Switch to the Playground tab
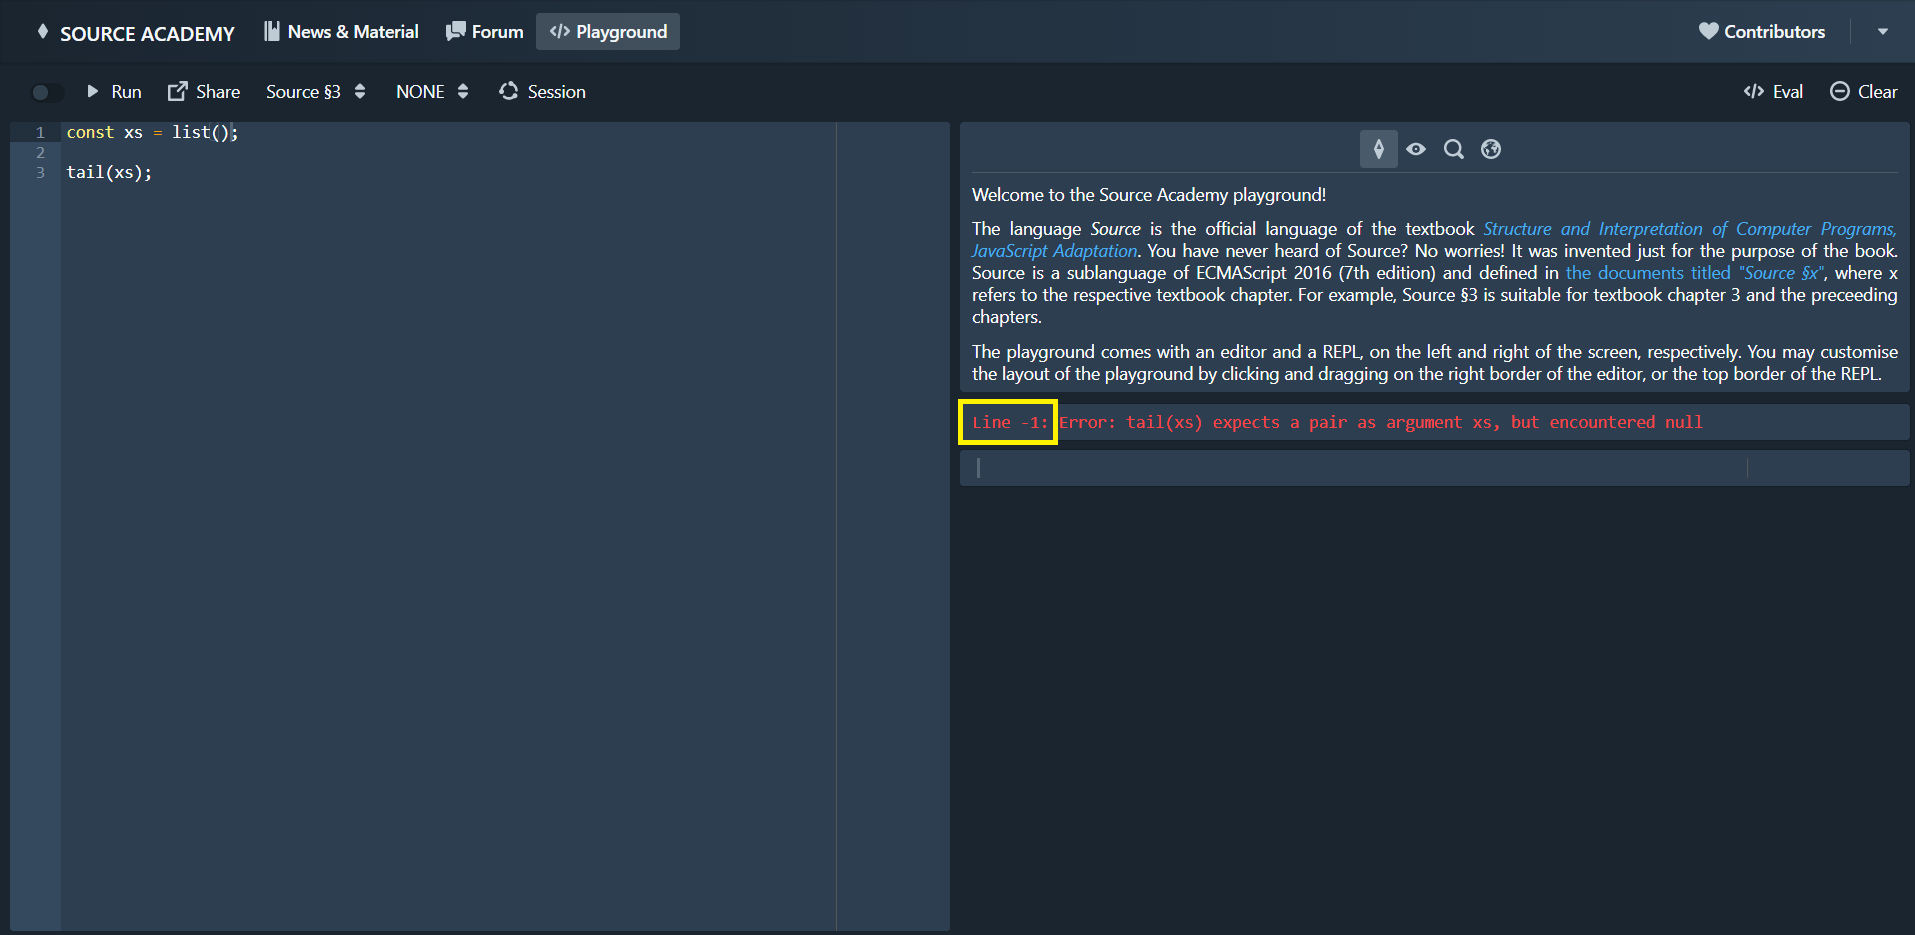Image resolution: width=1915 pixels, height=935 pixels. coord(607,31)
